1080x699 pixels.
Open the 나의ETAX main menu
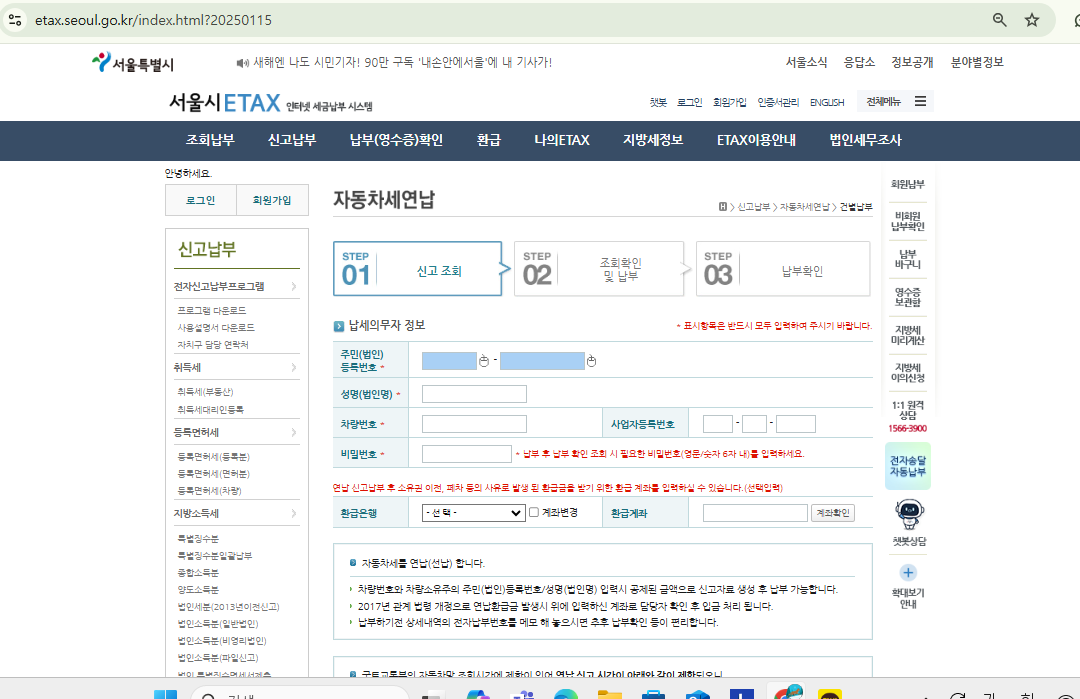[x=562, y=140]
